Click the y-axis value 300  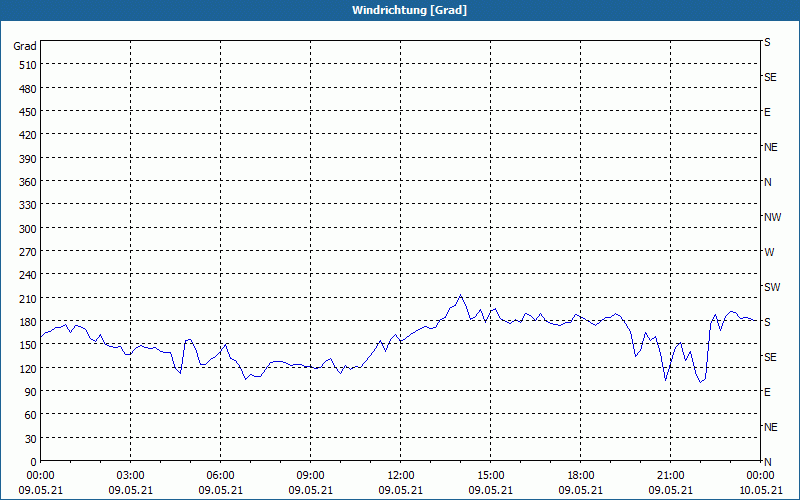[x=28, y=229]
